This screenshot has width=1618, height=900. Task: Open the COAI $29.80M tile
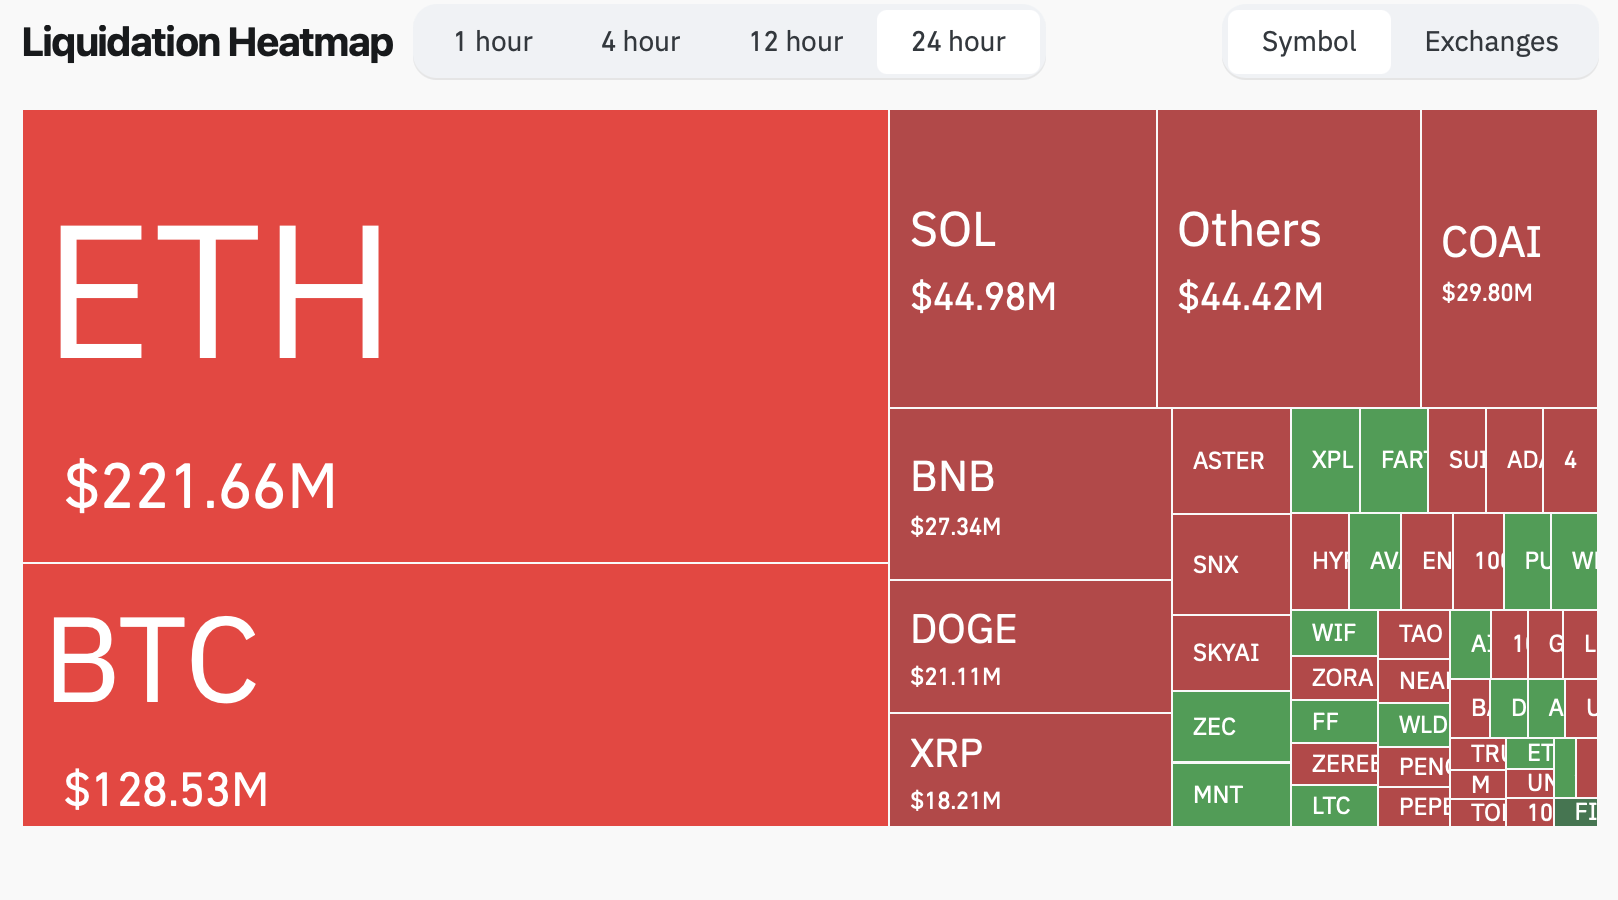point(1508,259)
